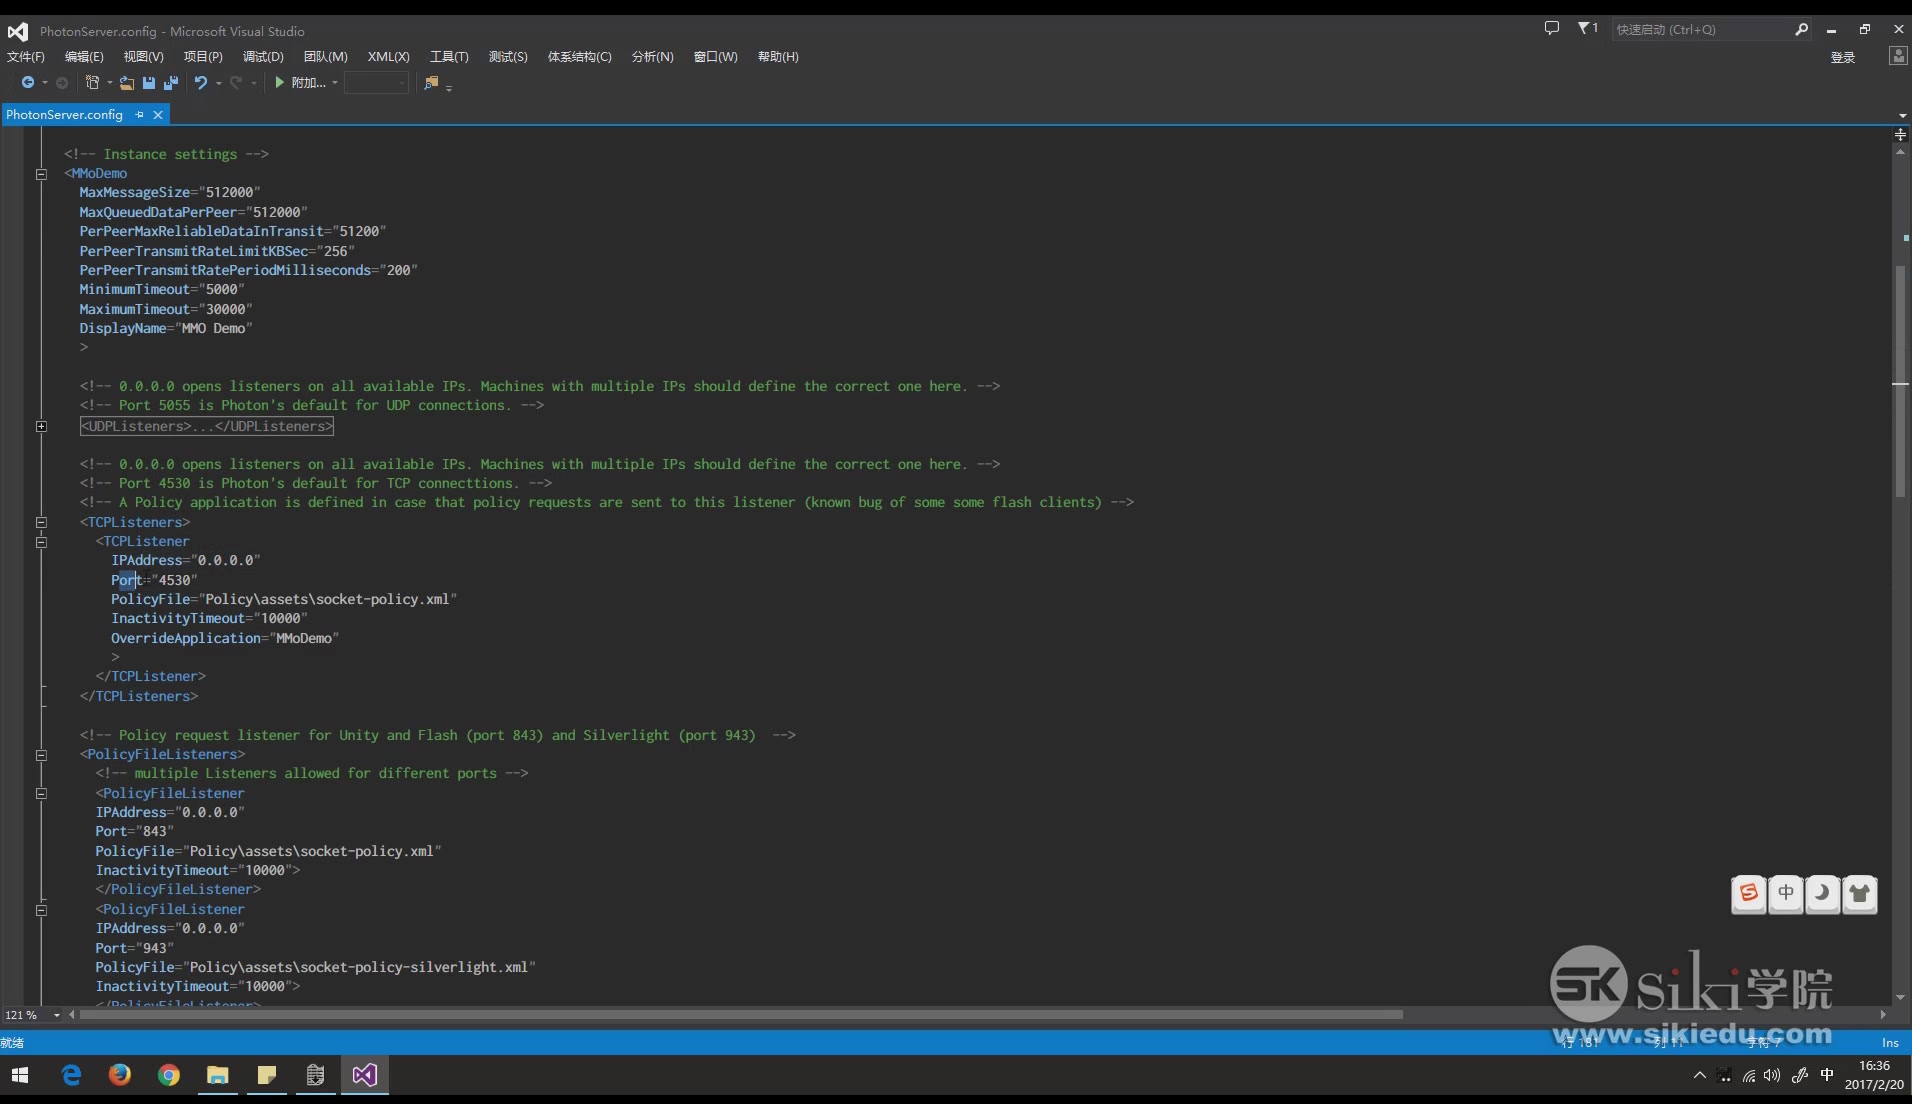Image resolution: width=1912 pixels, height=1104 pixels.
Task: Toggle Chinese/English mode on the Sogou bar
Action: (1786, 893)
